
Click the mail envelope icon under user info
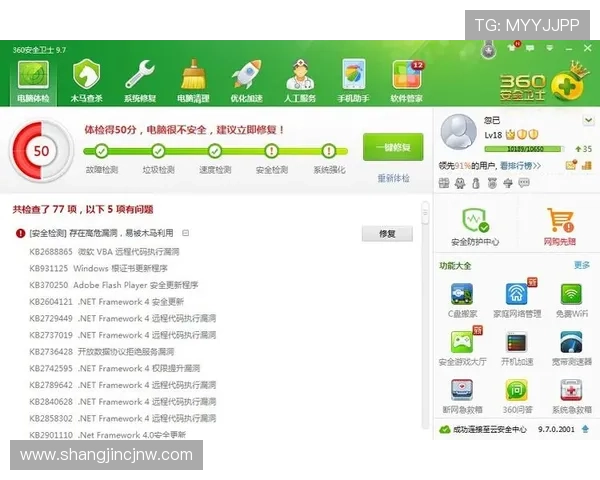point(571,165)
